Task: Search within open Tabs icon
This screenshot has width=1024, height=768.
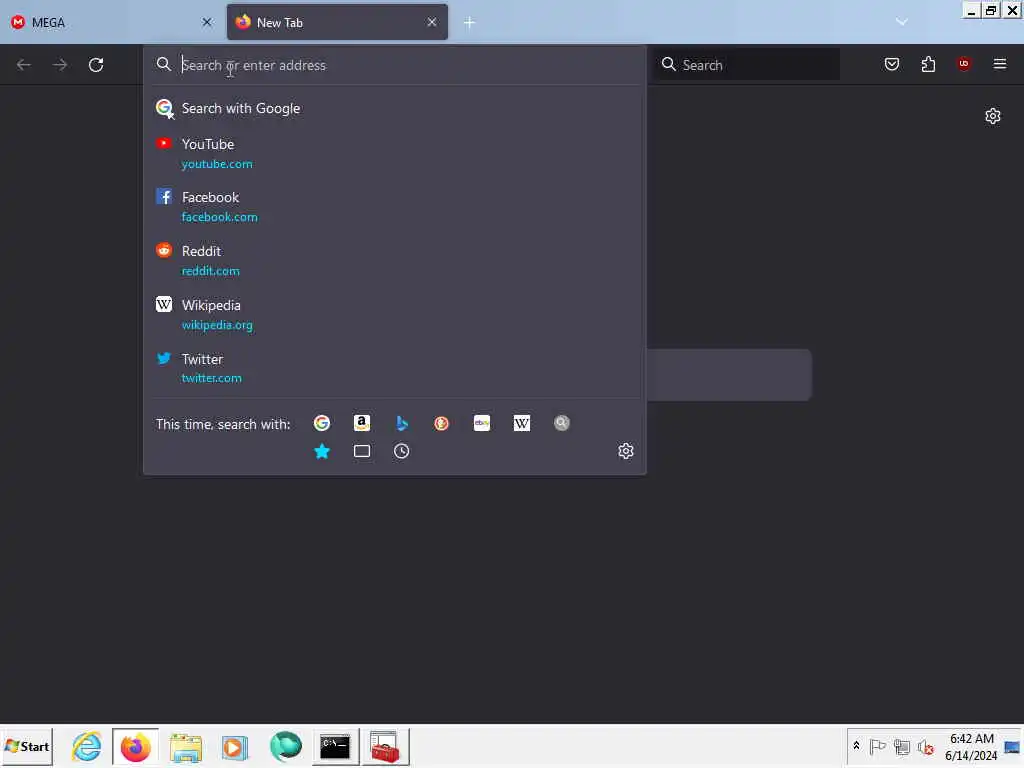Action: tap(362, 451)
